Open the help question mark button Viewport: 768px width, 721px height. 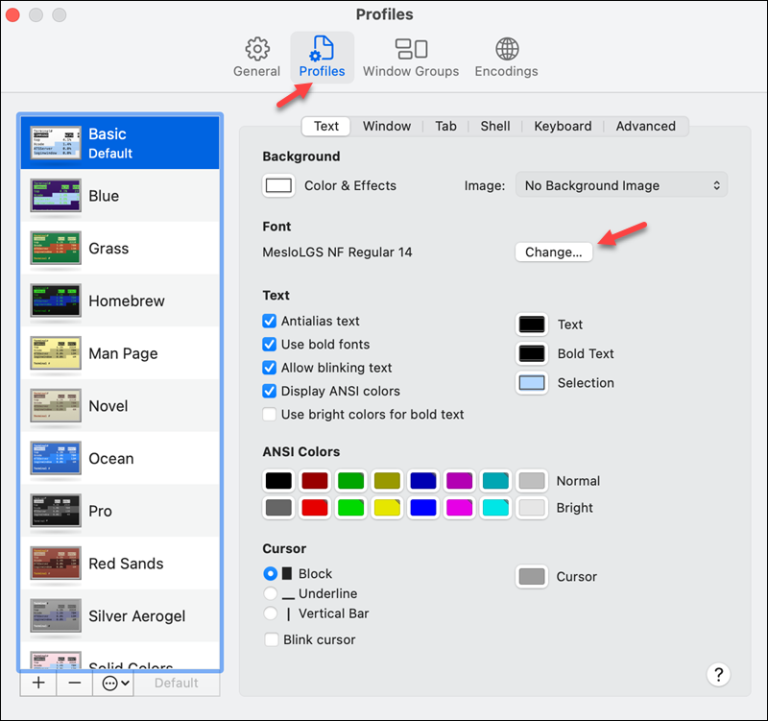tap(718, 674)
